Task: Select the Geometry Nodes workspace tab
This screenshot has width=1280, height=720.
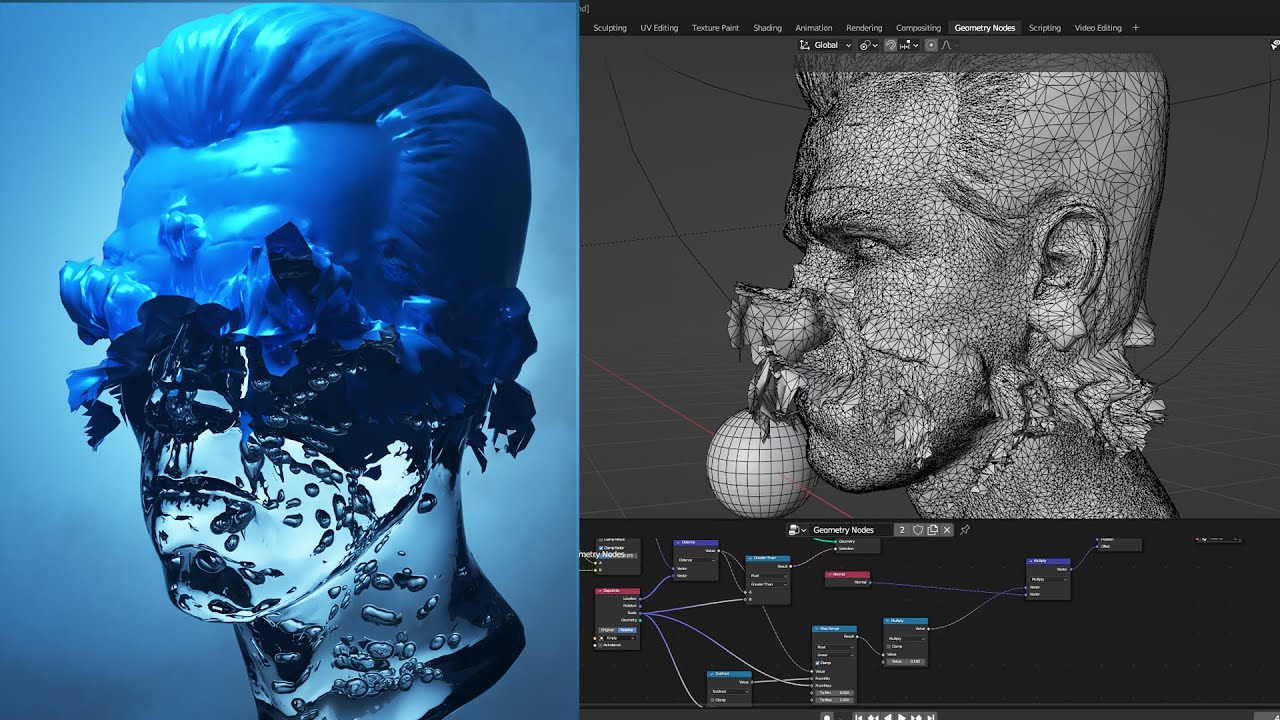Action: [x=985, y=28]
